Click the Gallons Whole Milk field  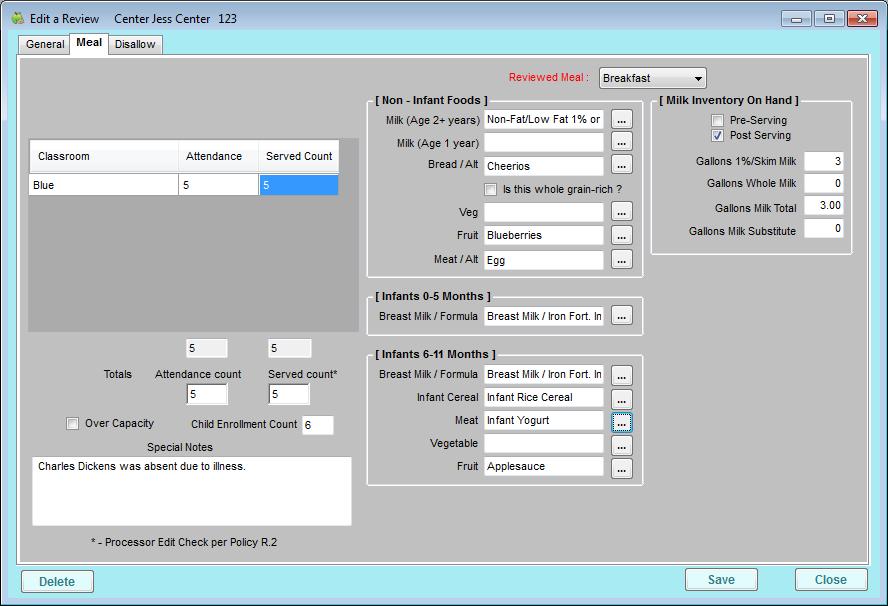823,183
